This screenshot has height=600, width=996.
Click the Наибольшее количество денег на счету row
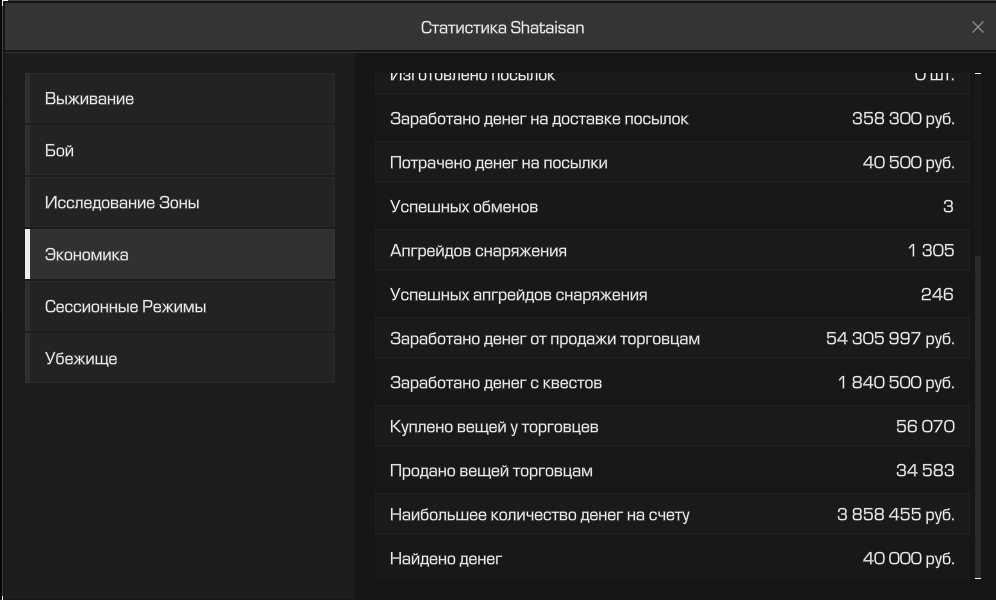[x=672, y=515]
